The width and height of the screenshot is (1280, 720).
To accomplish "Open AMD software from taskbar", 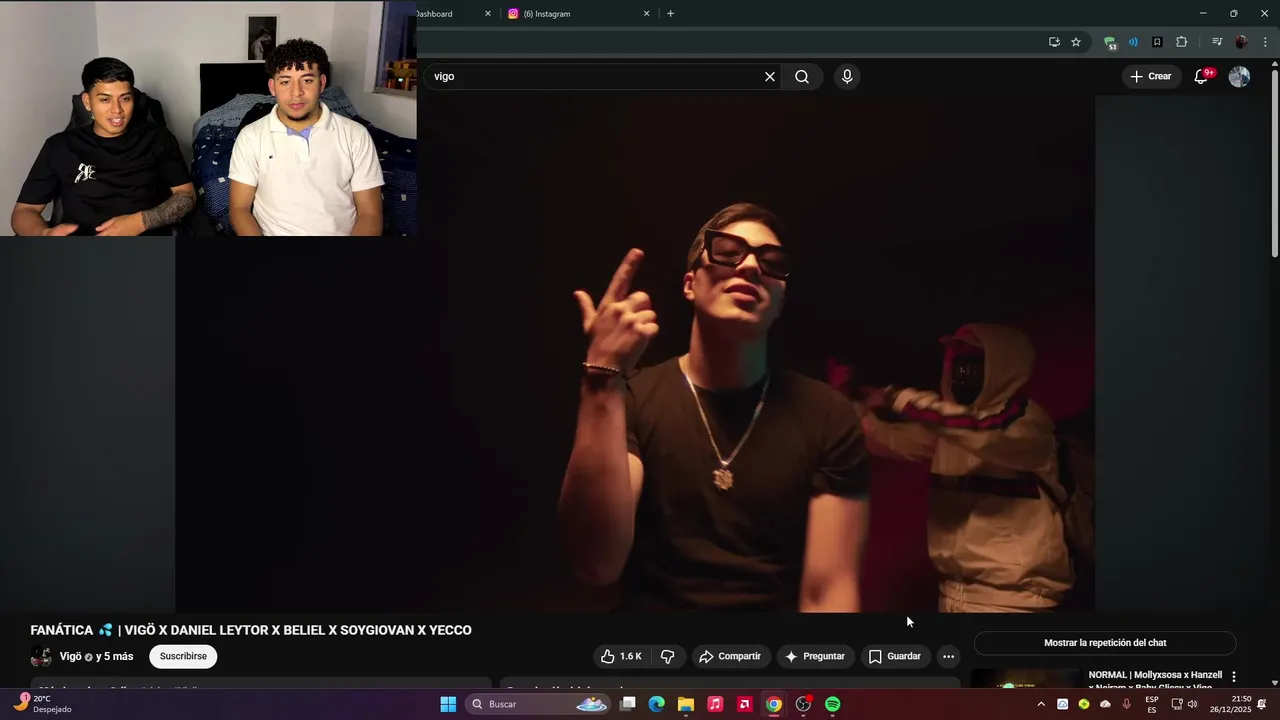I will pos(744,704).
